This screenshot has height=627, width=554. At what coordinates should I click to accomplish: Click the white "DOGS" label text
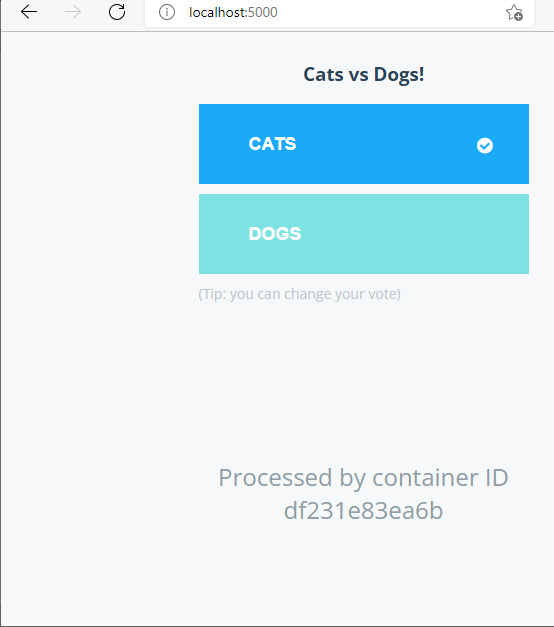[275, 234]
